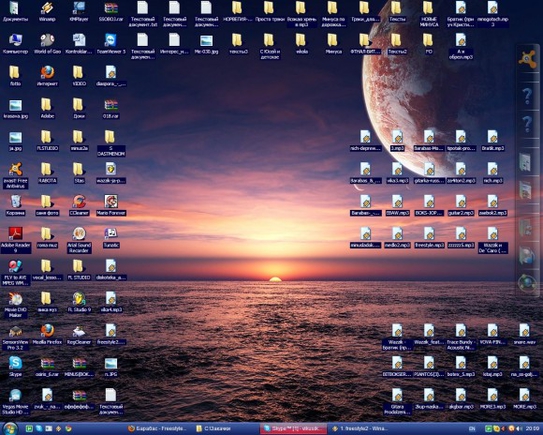Switch to the Firefox Барабас taskbar button
Viewport: 543px width, 435px height.
(158, 429)
